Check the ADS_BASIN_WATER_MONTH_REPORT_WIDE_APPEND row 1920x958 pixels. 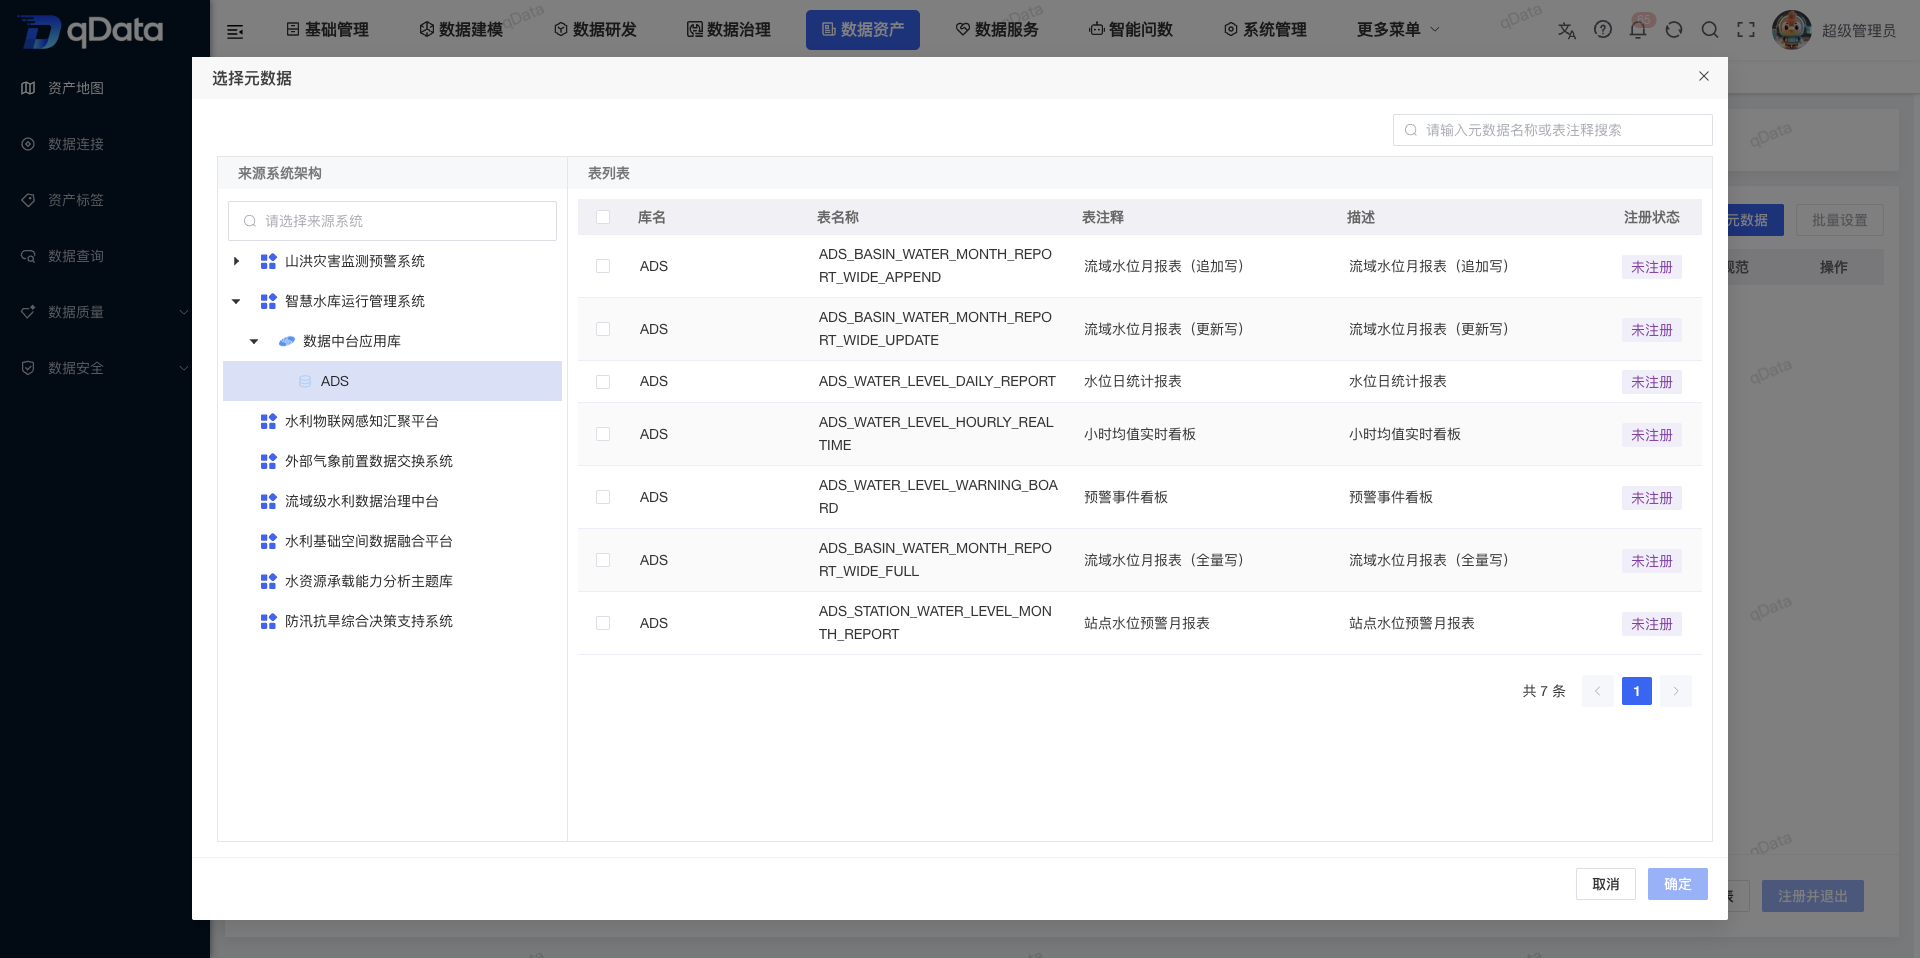pyautogui.click(x=603, y=266)
